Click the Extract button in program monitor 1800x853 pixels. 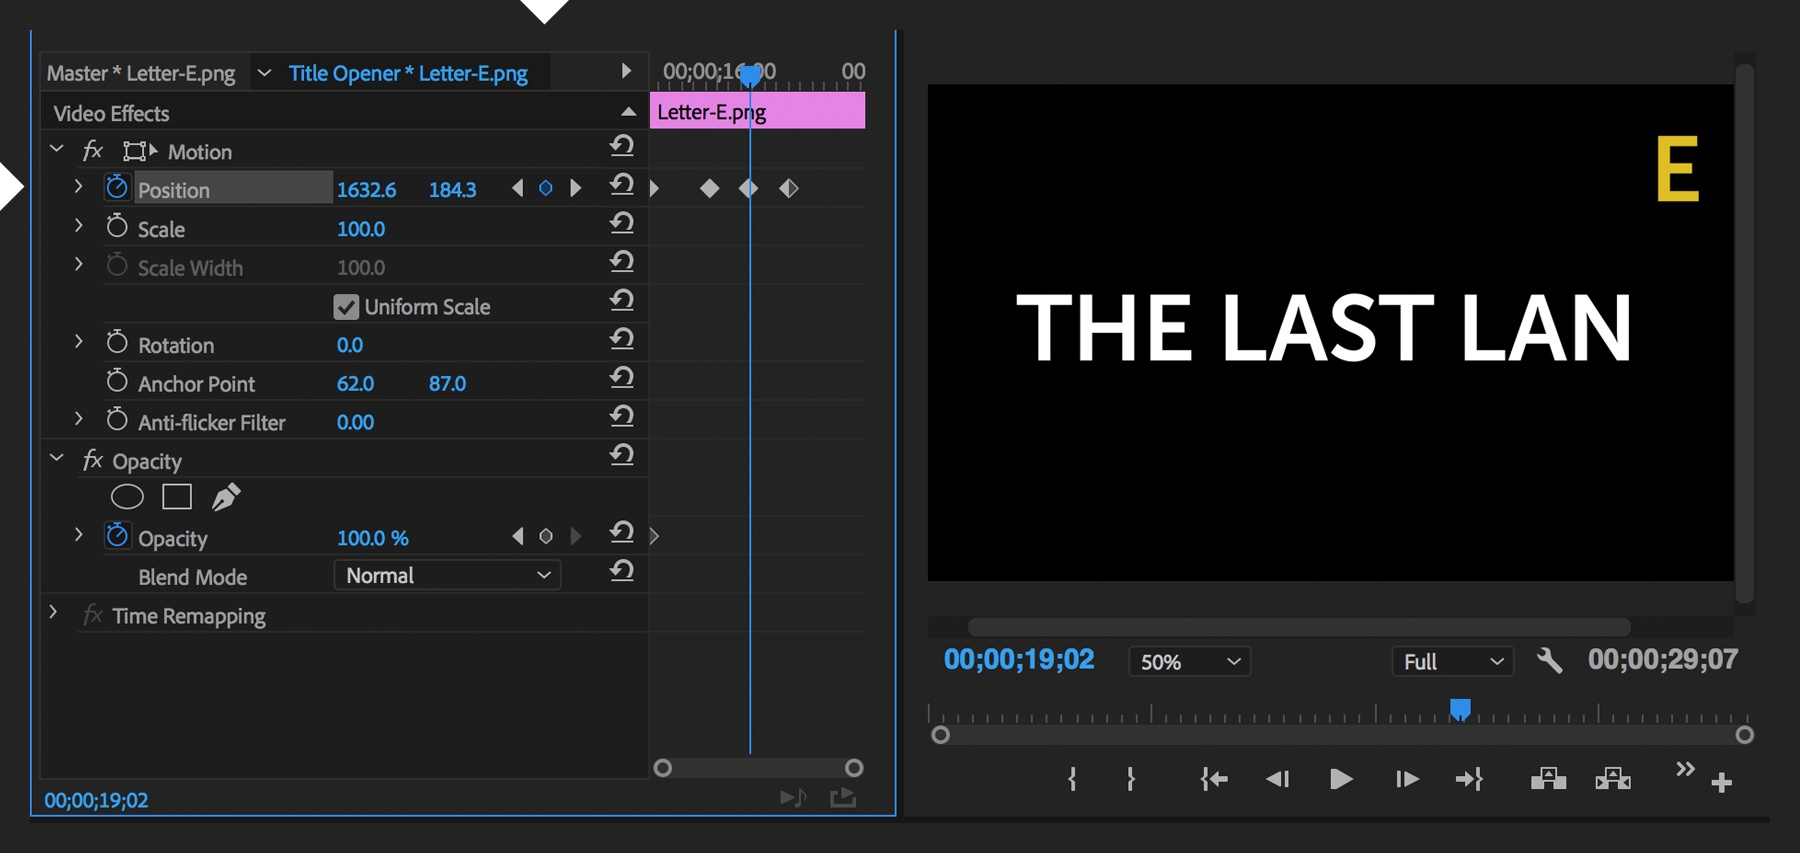coord(1613,778)
